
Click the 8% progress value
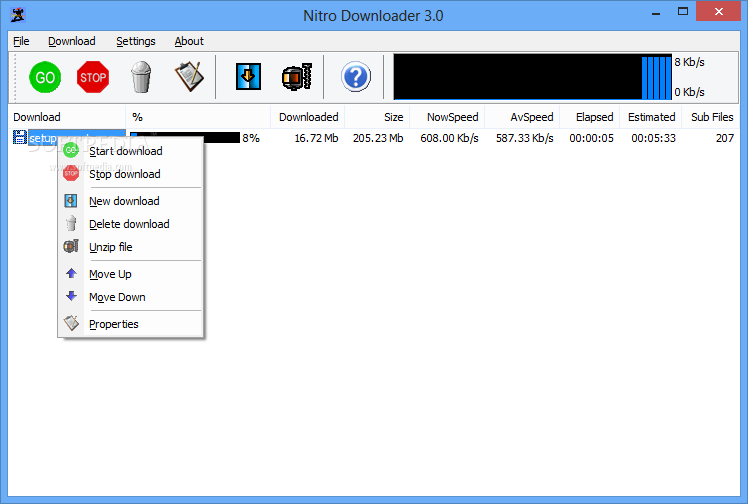[x=251, y=138]
